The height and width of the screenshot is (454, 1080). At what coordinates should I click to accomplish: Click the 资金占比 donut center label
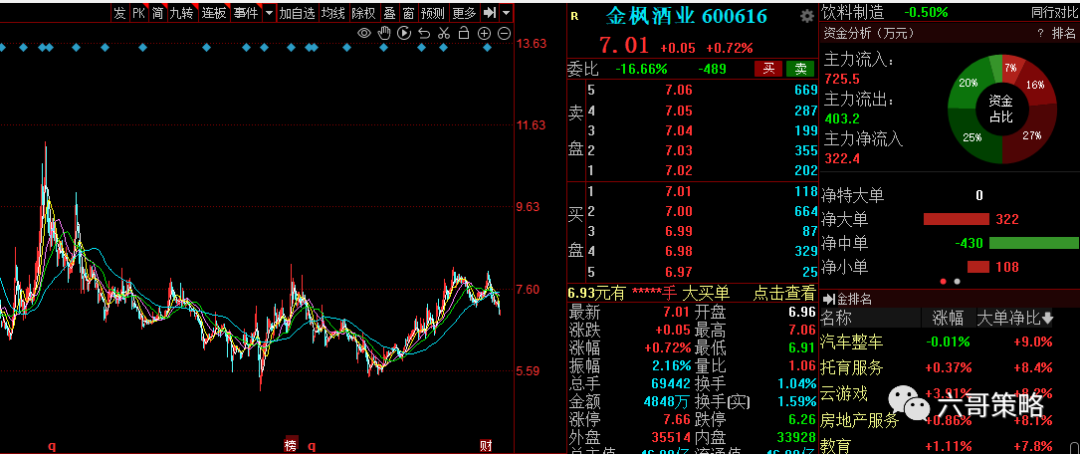pyautogui.click(x=1002, y=110)
